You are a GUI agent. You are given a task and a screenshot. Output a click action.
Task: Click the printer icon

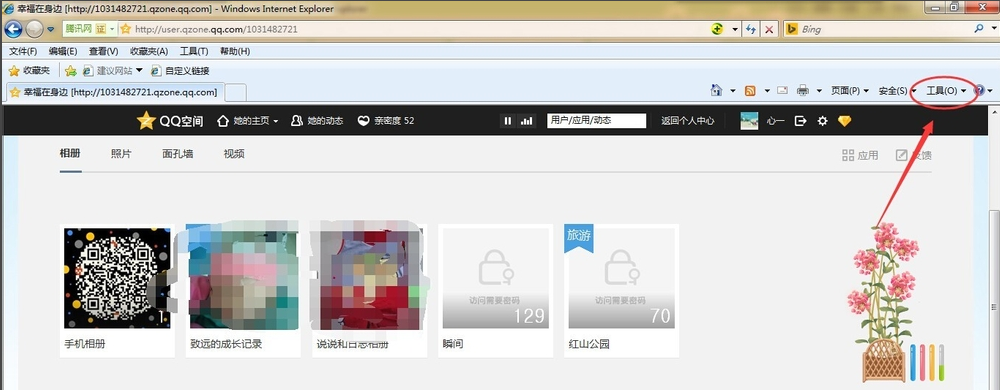click(803, 90)
